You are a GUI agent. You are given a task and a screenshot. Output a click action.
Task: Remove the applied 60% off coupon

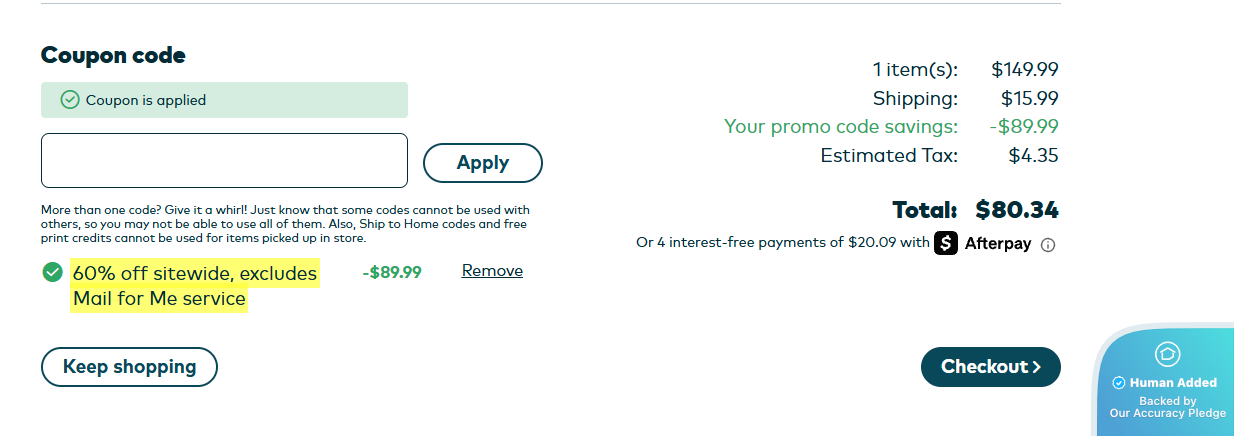pyautogui.click(x=492, y=271)
